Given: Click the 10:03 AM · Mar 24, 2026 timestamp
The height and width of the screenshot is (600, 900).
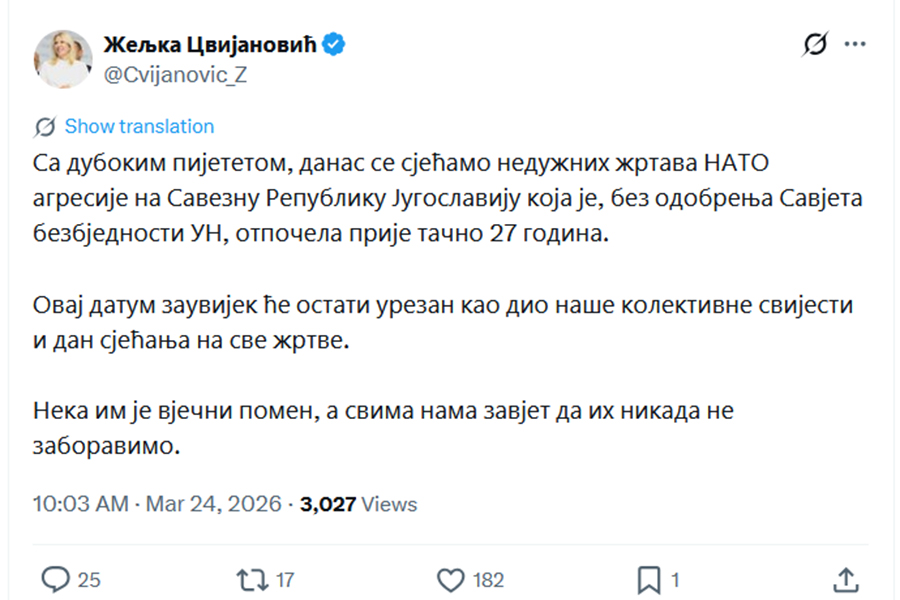Looking at the screenshot, I should tap(157, 504).
